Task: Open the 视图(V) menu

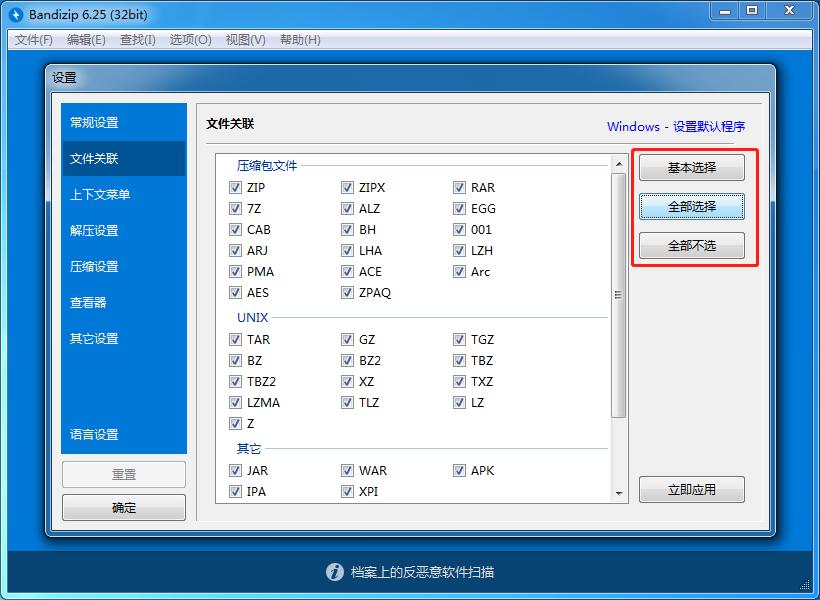Action: point(245,40)
